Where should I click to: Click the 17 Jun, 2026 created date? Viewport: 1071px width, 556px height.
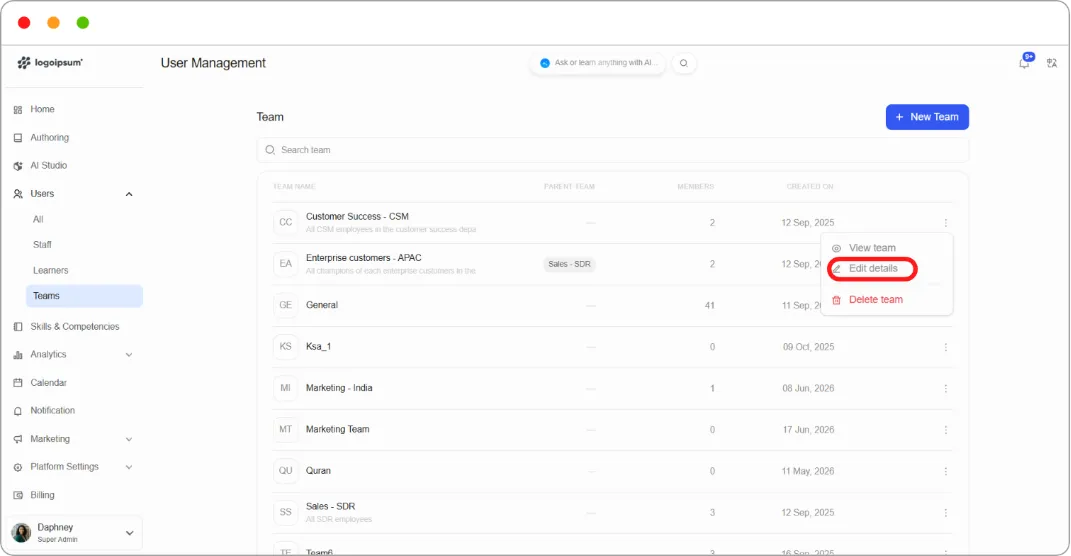coord(808,430)
